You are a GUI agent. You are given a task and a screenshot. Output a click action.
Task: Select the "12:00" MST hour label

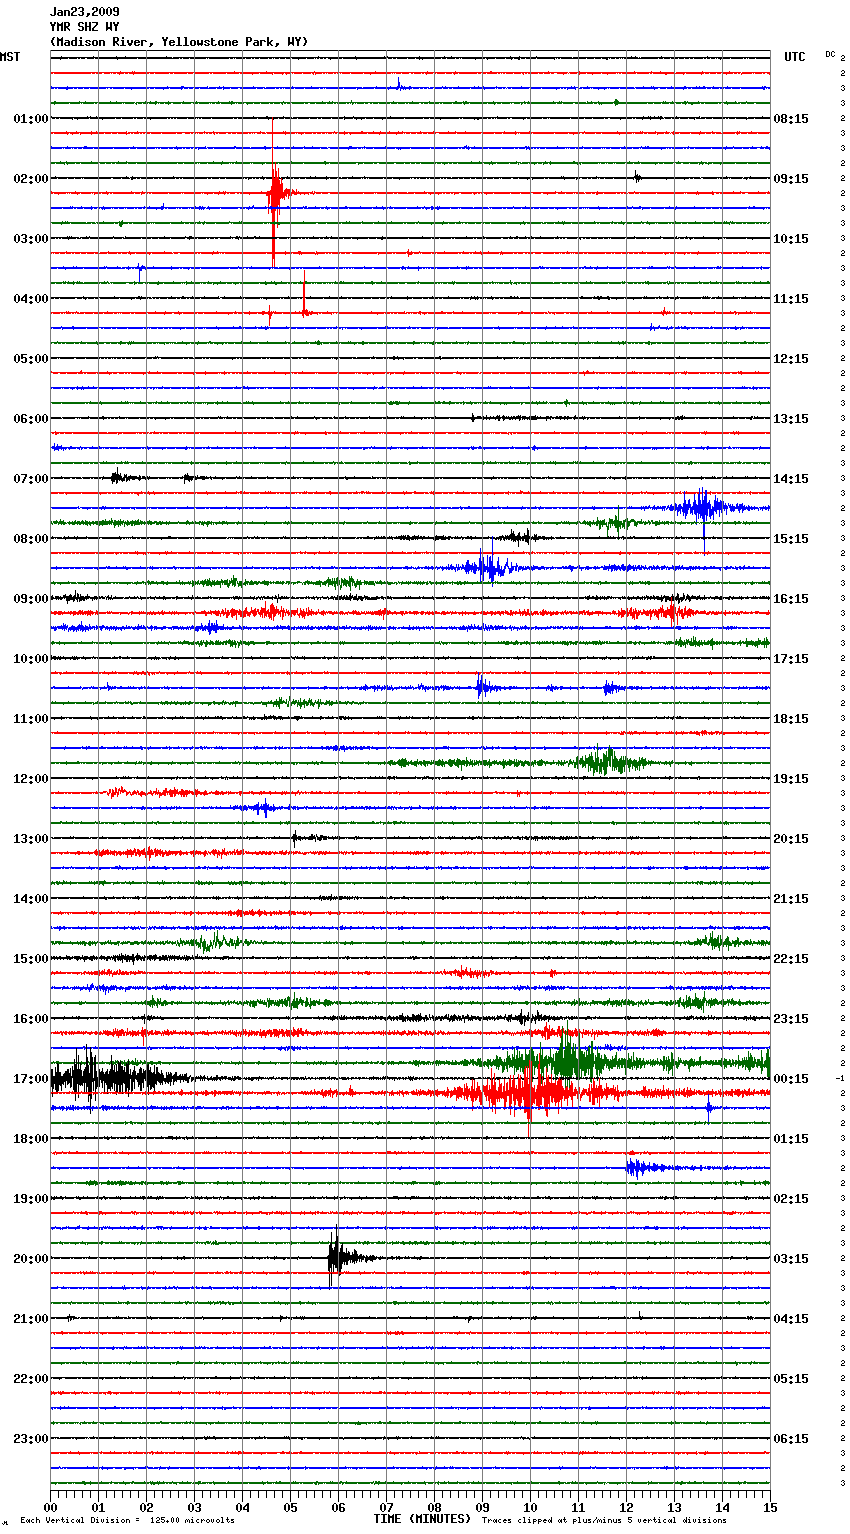(31, 779)
